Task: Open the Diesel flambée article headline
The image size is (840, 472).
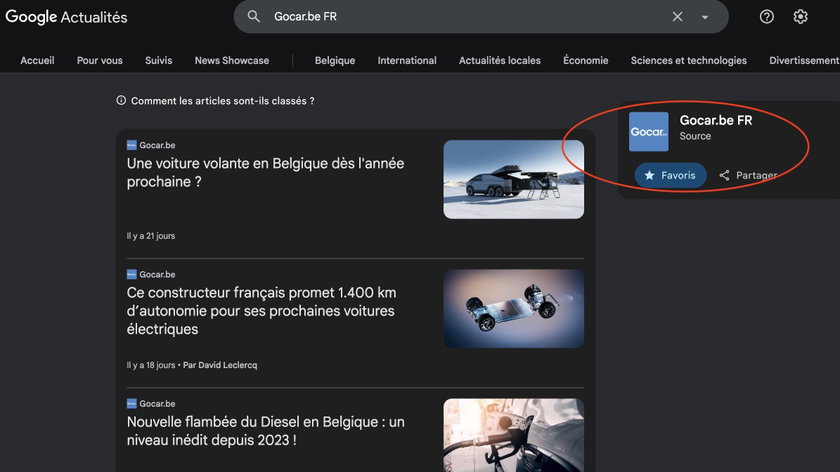Action: 265,431
